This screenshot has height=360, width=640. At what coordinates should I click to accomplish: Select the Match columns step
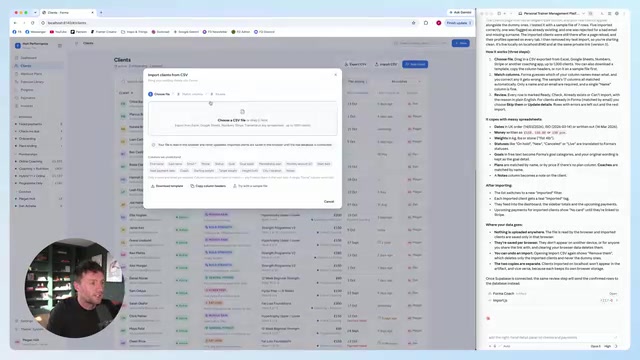190,94
